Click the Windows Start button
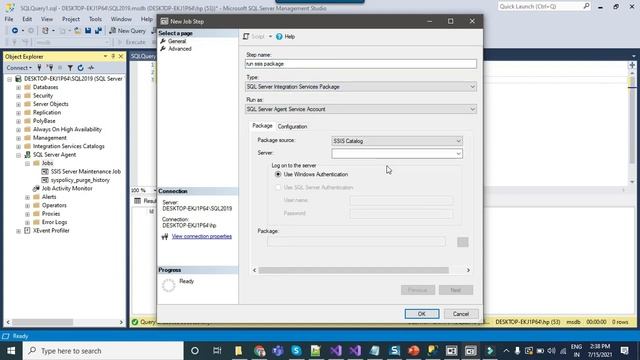Viewport: 640px width, 360px height. click(11, 351)
